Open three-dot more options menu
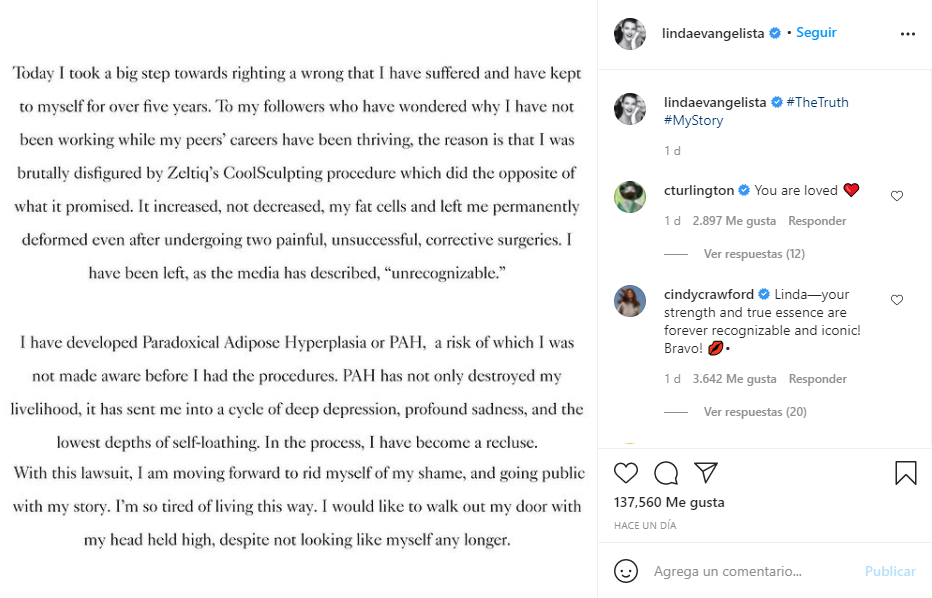Image resolution: width=932 pixels, height=598 pixels. coord(907,33)
